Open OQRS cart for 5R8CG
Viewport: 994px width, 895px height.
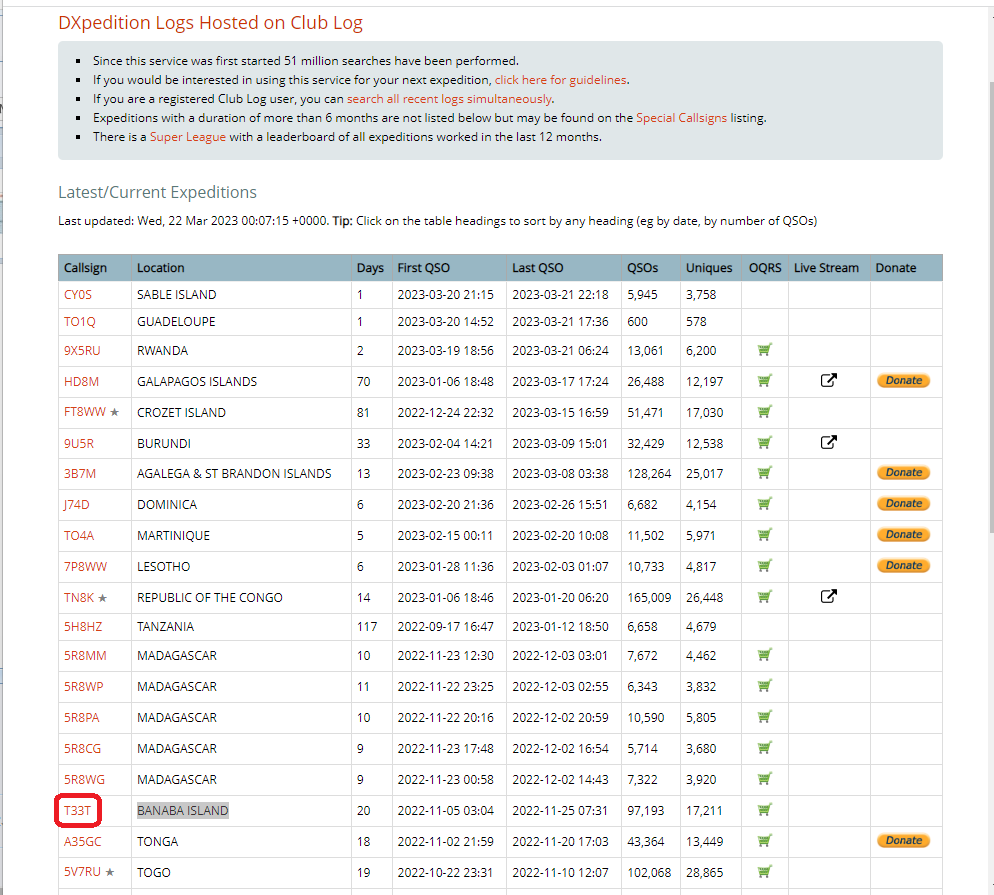click(x=765, y=748)
